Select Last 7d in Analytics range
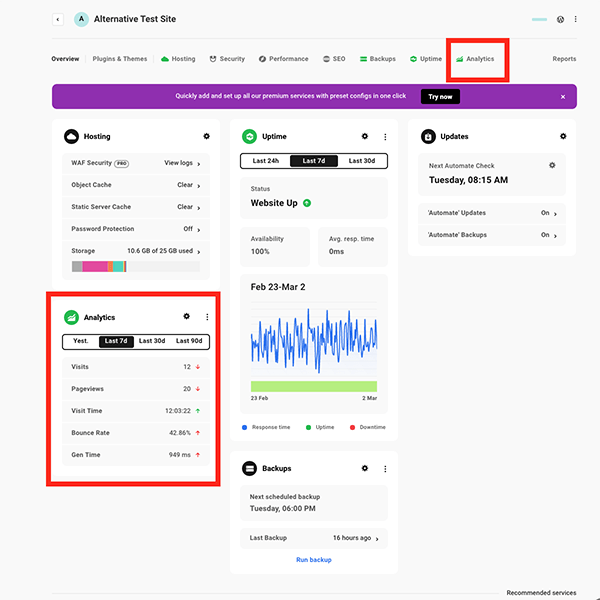The width and height of the screenshot is (600, 600). click(x=116, y=341)
